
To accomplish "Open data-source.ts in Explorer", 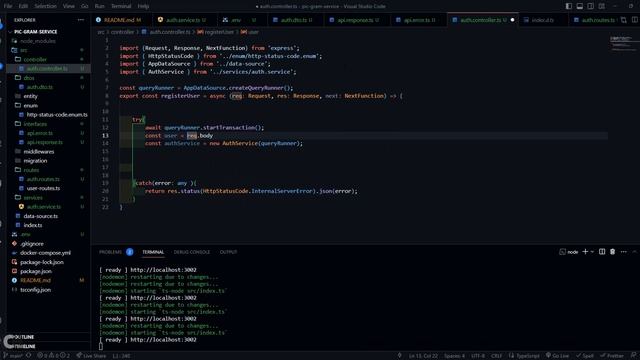I will pyautogui.click(x=48, y=216).
